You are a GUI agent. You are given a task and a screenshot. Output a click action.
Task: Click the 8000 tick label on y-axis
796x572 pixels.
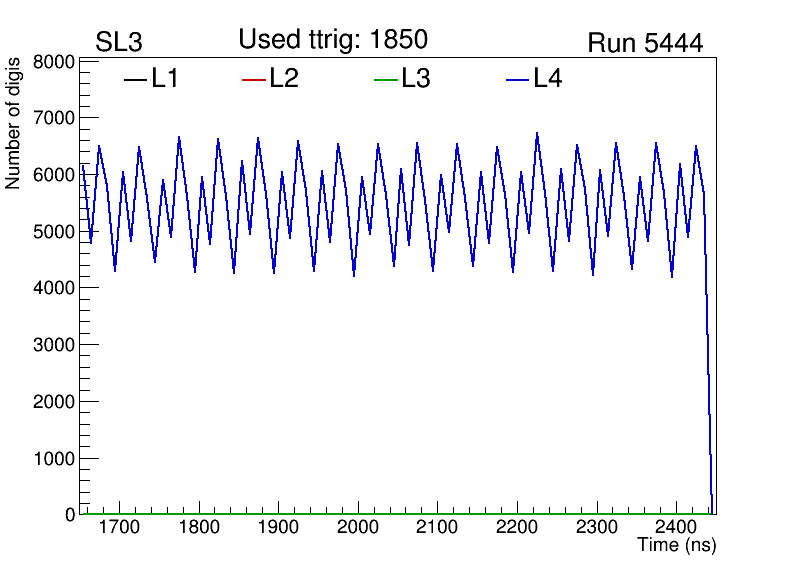56,62
